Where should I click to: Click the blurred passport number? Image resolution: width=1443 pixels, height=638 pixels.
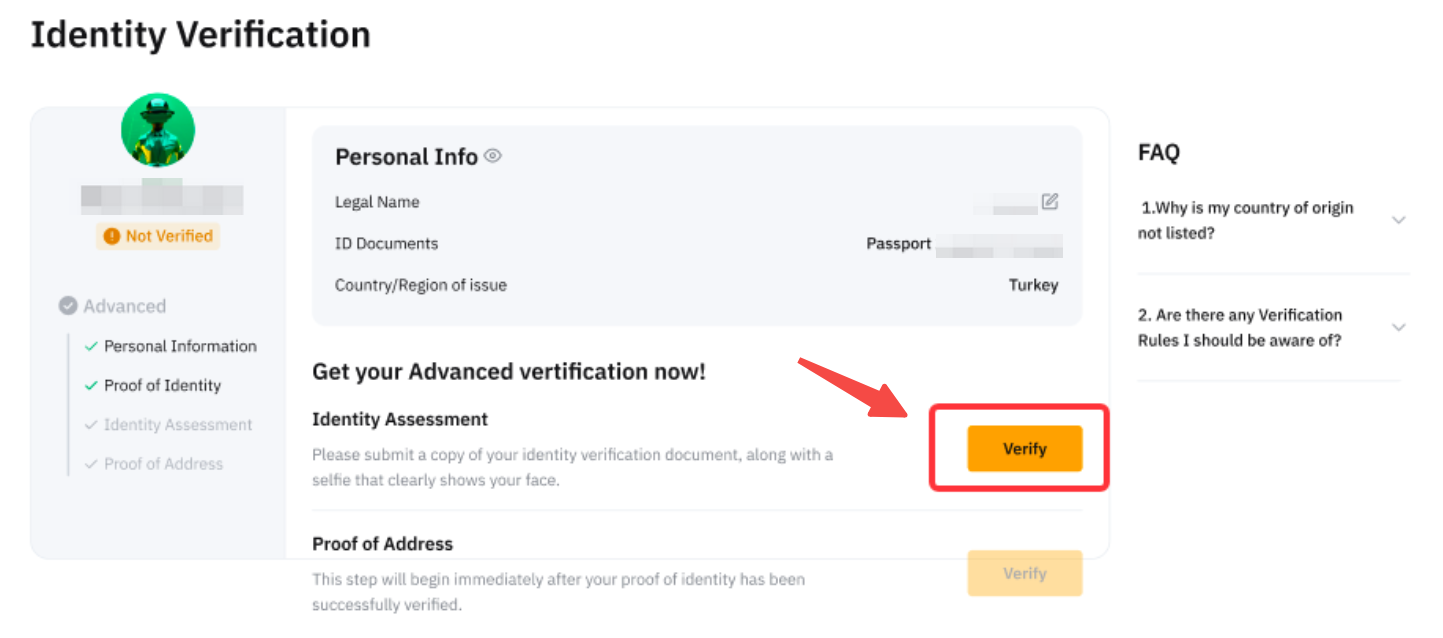pyautogui.click(x=999, y=245)
